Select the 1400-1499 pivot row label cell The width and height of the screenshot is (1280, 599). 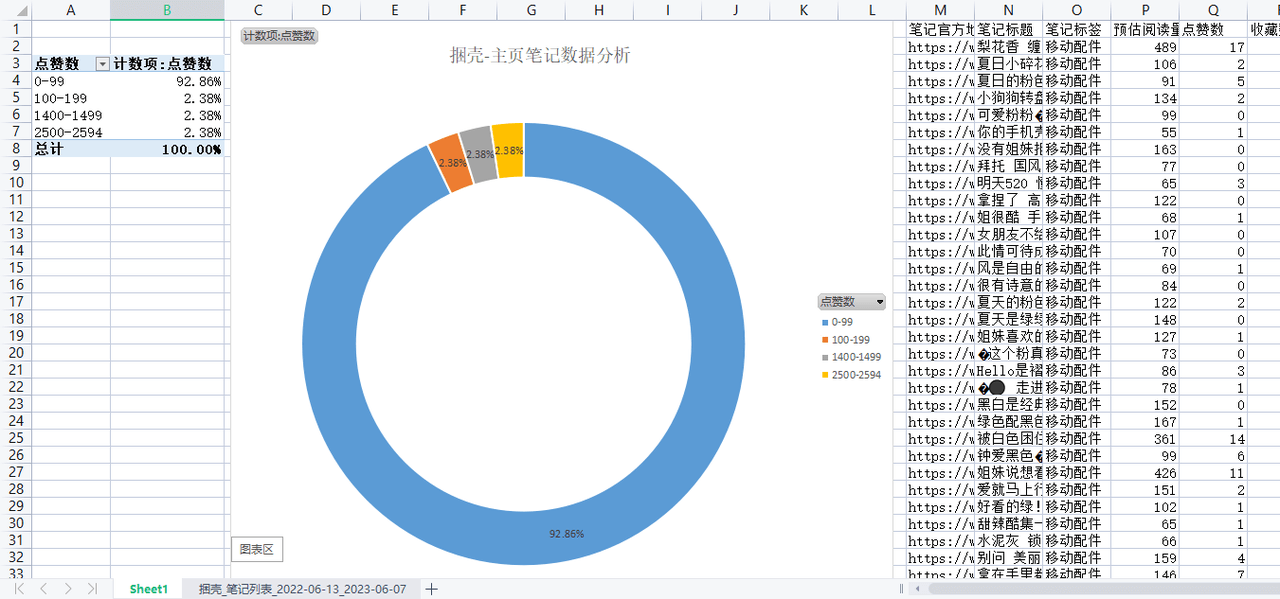tap(70, 115)
